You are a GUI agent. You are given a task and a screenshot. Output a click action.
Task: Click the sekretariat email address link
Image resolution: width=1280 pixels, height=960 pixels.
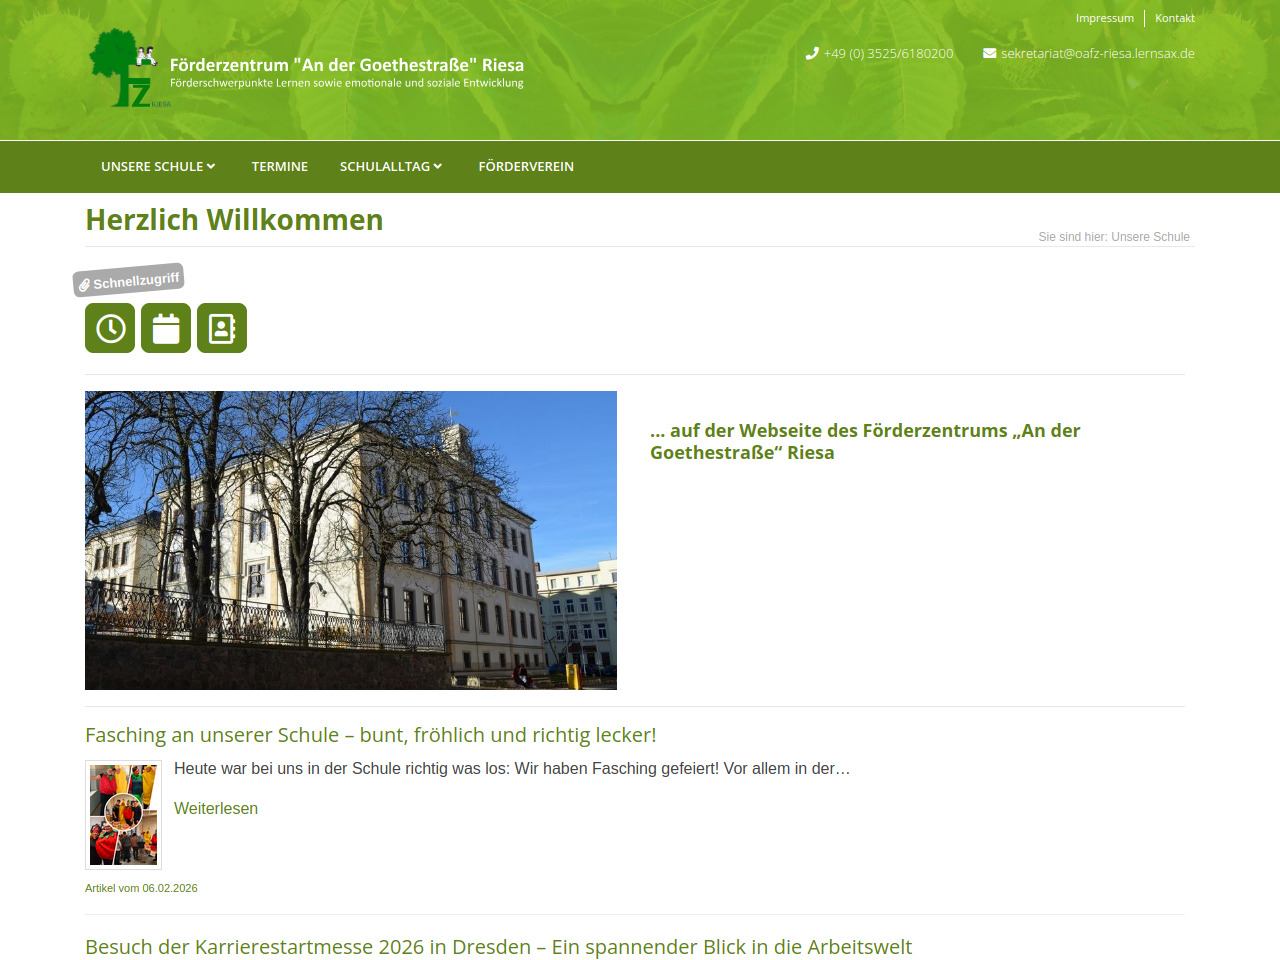tap(1097, 54)
